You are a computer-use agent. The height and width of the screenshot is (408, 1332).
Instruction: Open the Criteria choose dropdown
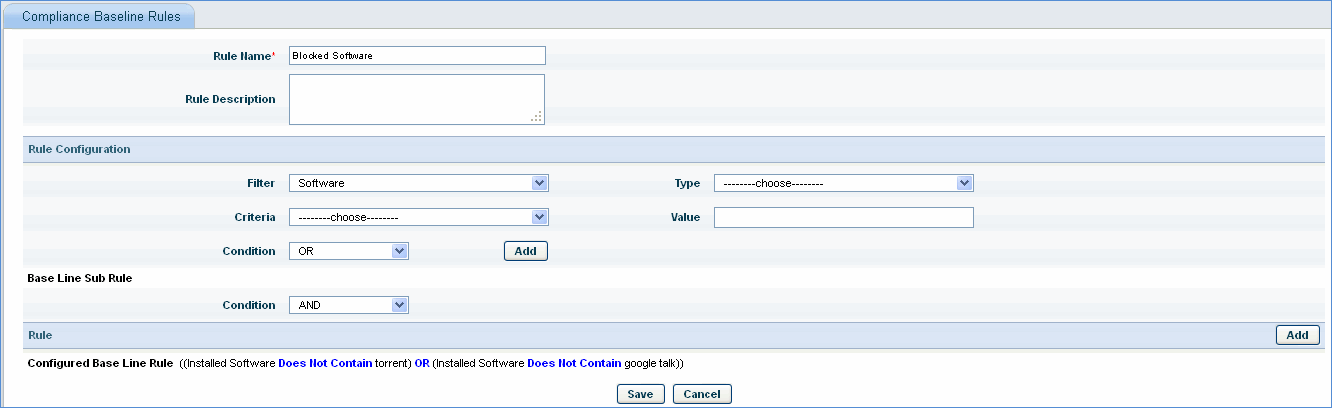(418, 217)
